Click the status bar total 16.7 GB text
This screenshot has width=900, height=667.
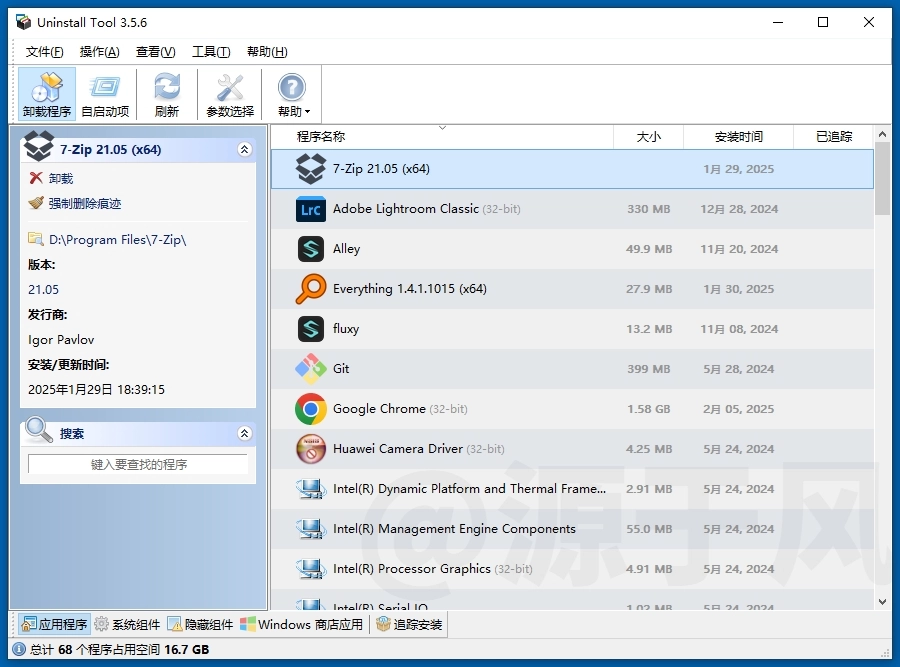187,650
